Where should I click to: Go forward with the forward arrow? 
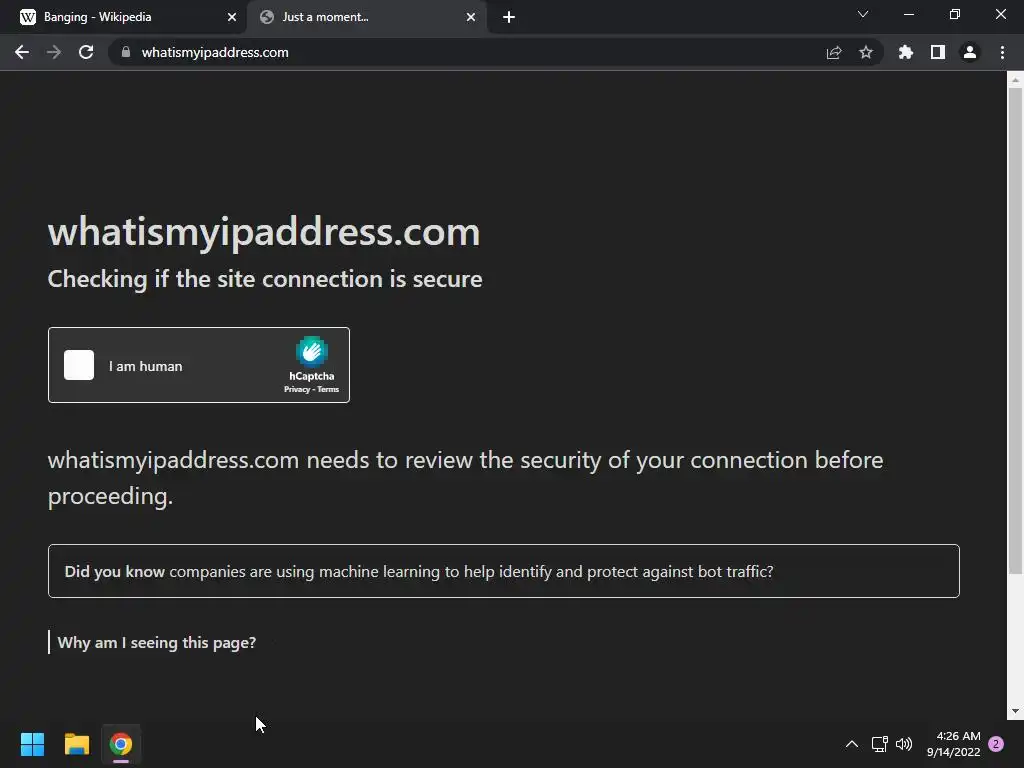pos(54,52)
